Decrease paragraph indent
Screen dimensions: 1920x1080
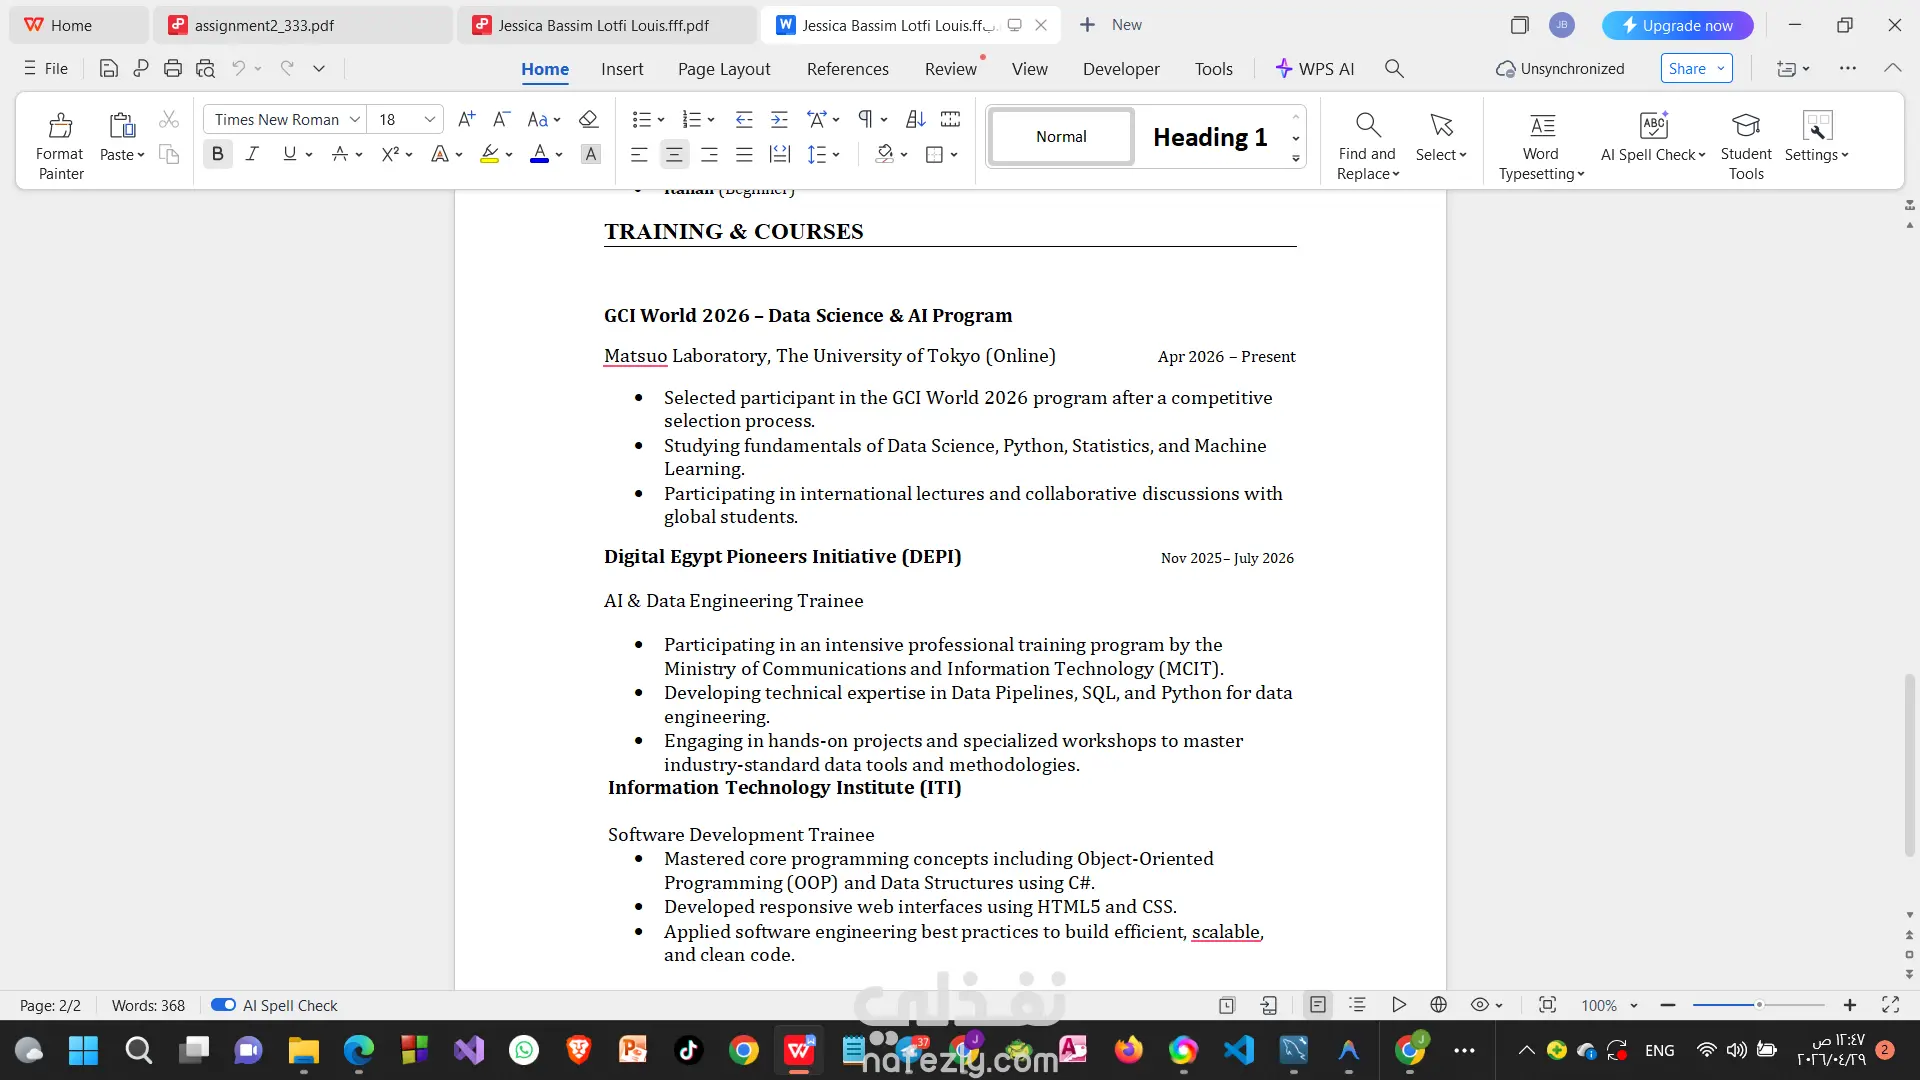(744, 120)
